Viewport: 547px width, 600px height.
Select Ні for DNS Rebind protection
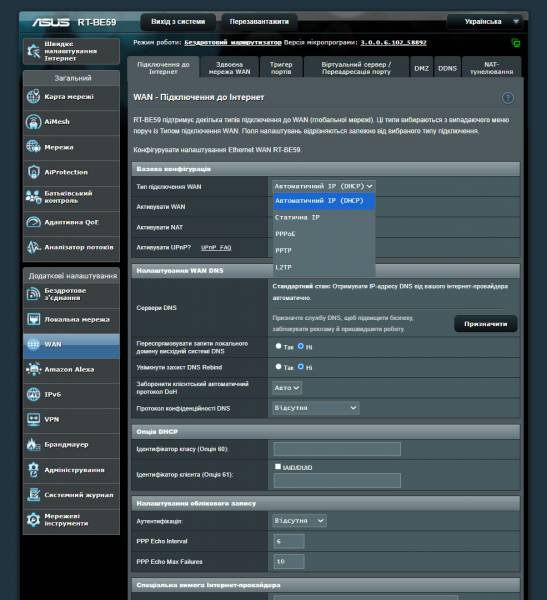click(x=301, y=367)
